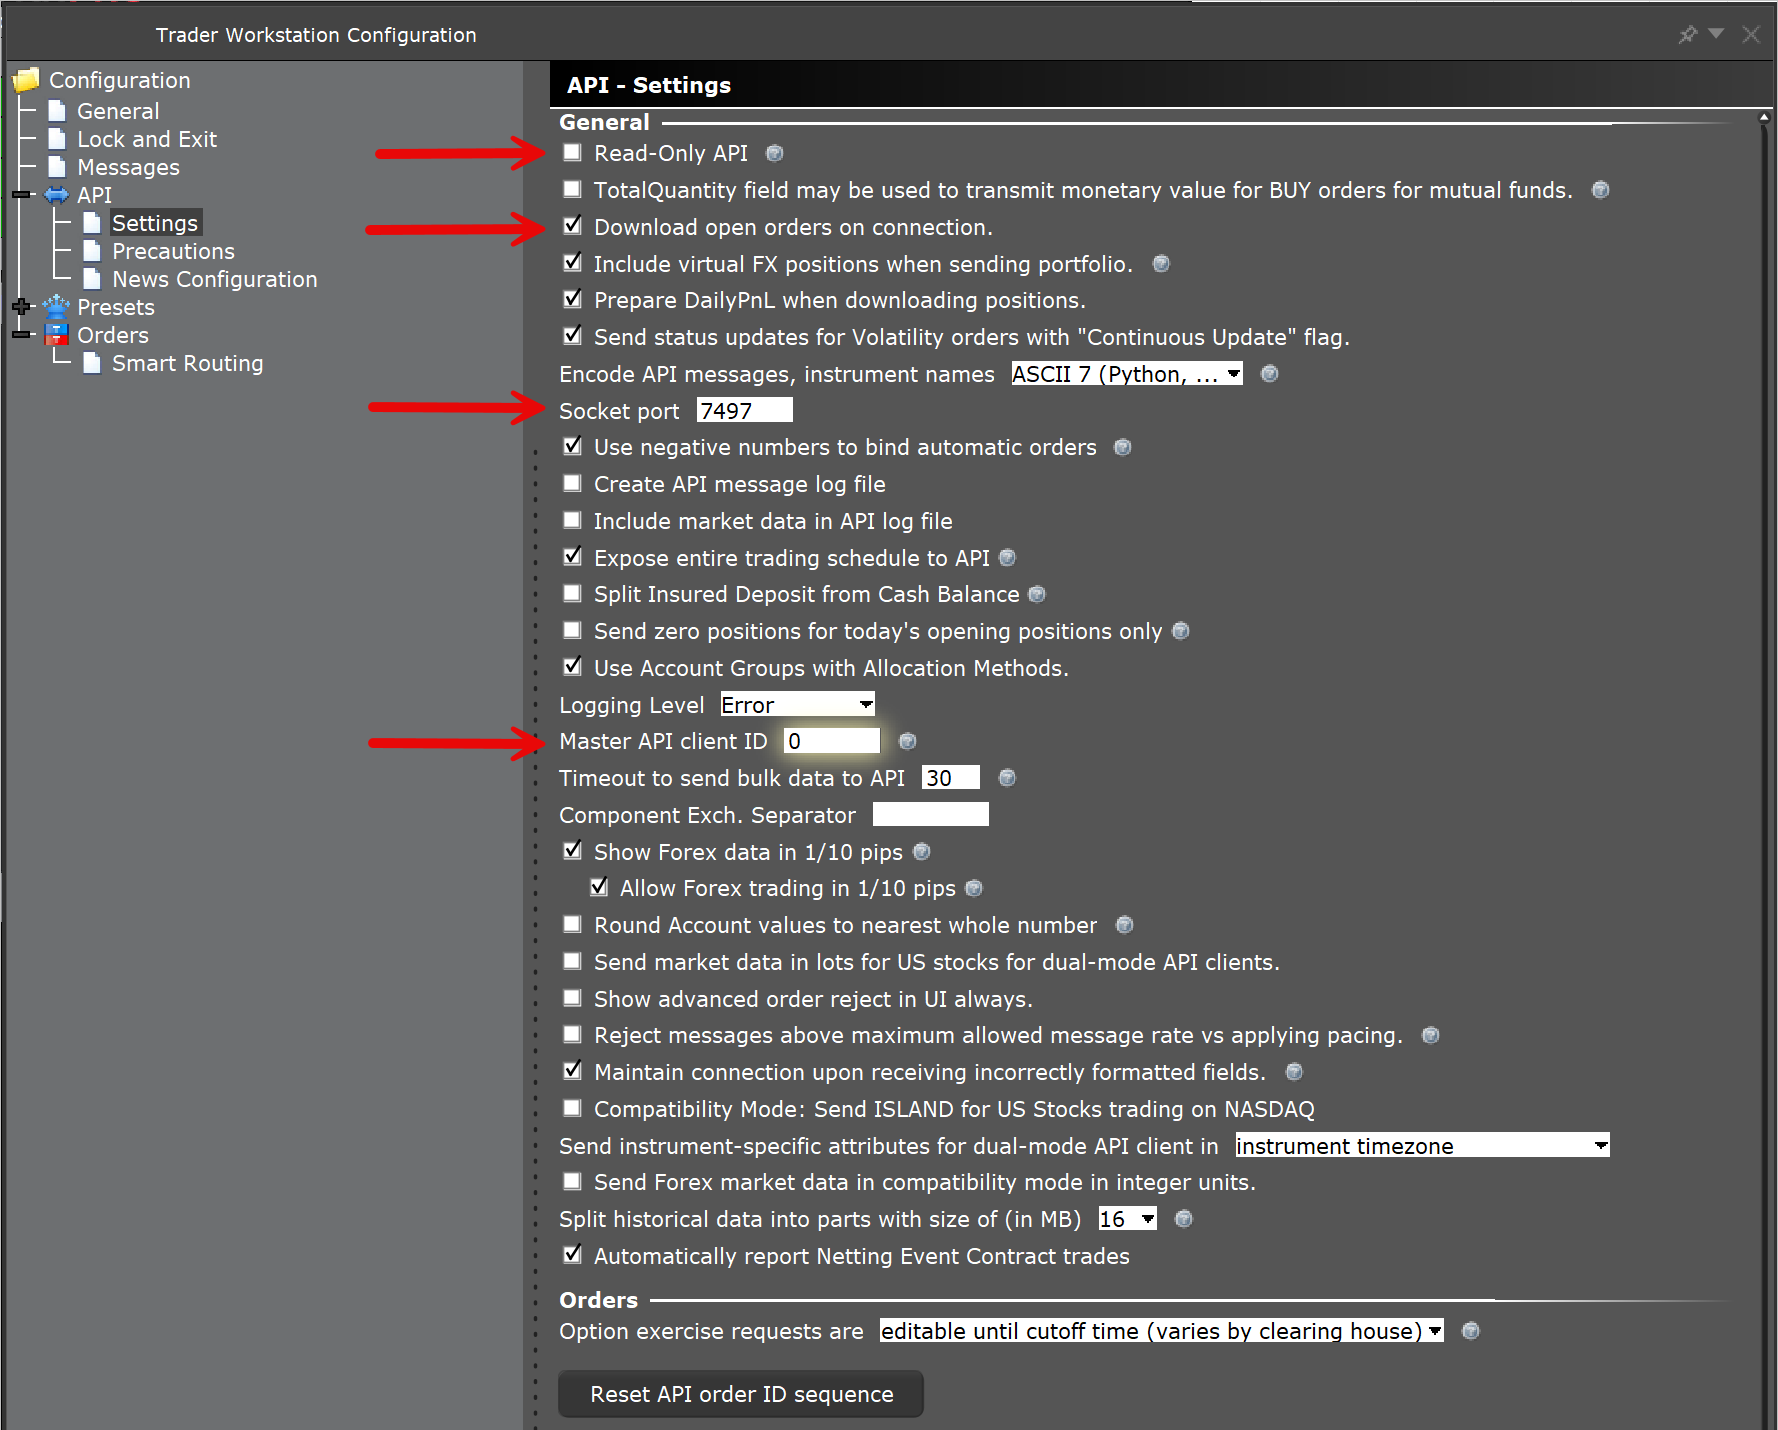The width and height of the screenshot is (1778, 1430).
Task: Disable Download open orders on connection
Action: pos(572,226)
